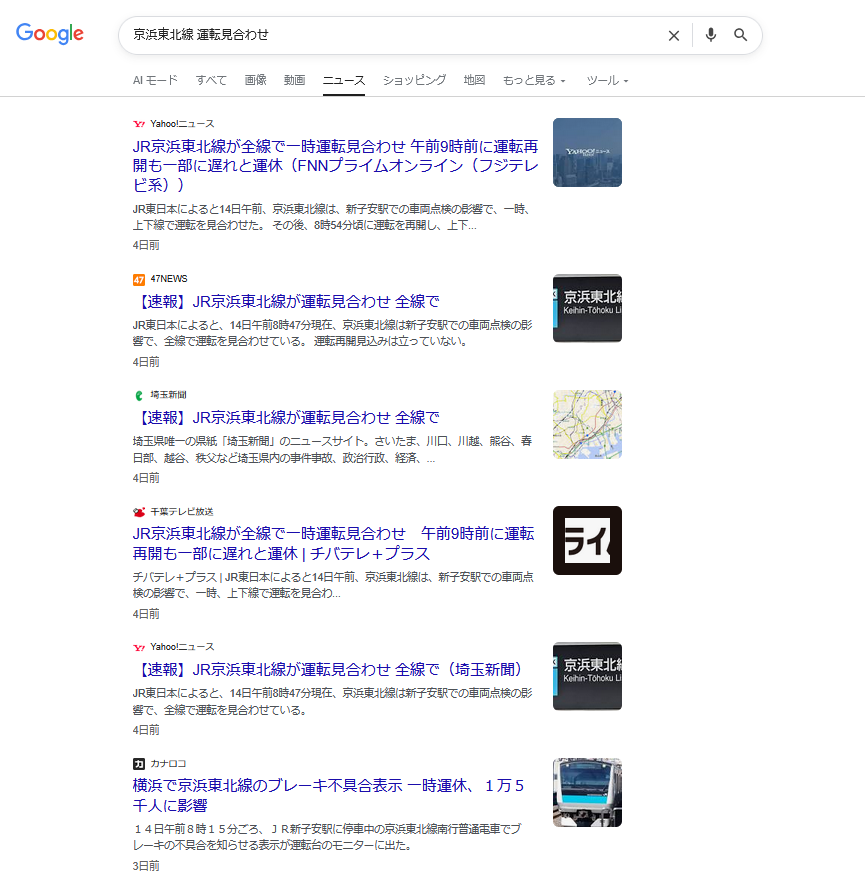Image resolution: width=865 pixels, height=876 pixels.
Task: Switch to the 画像 tab
Action: pyautogui.click(x=255, y=80)
